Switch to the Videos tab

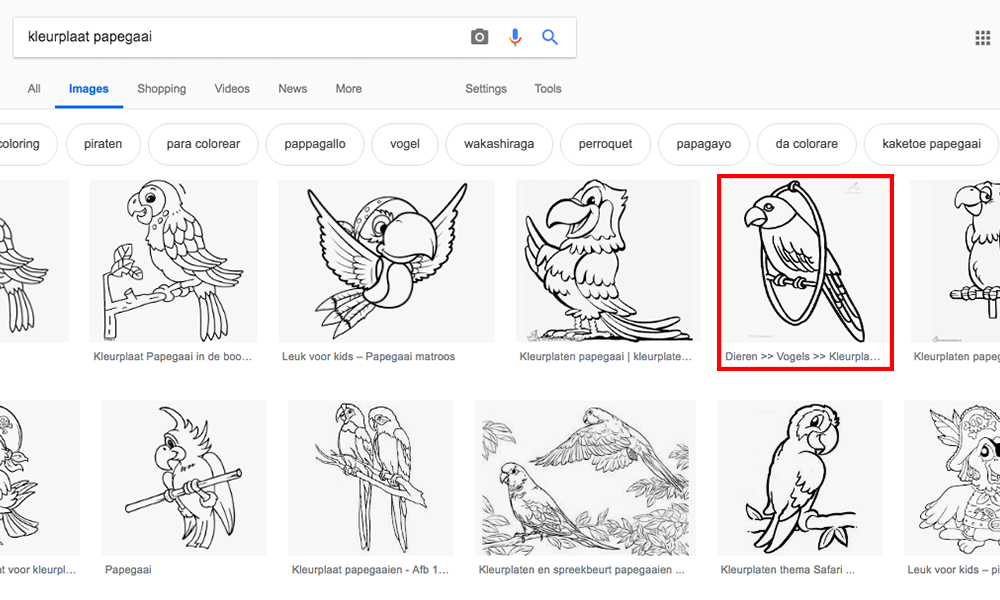pyautogui.click(x=232, y=89)
